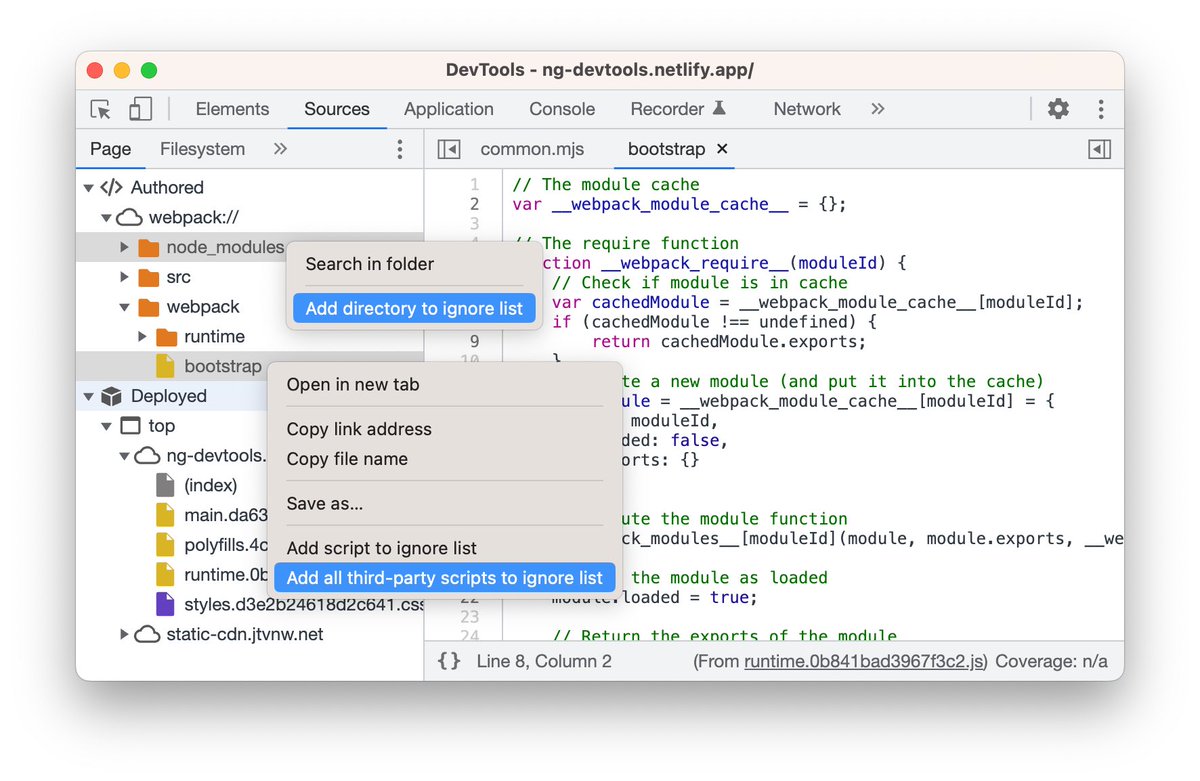Screen dimensions: 1200x781
Task: Collapse the top frame node
Action: (106, 426)
